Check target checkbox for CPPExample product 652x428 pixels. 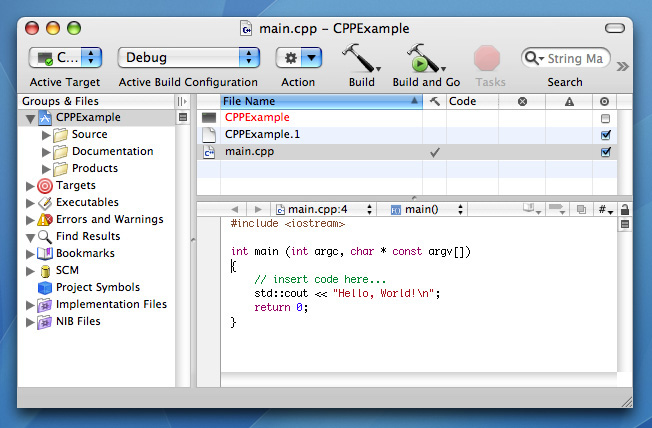pyautogui.click(x=605, y=118)
